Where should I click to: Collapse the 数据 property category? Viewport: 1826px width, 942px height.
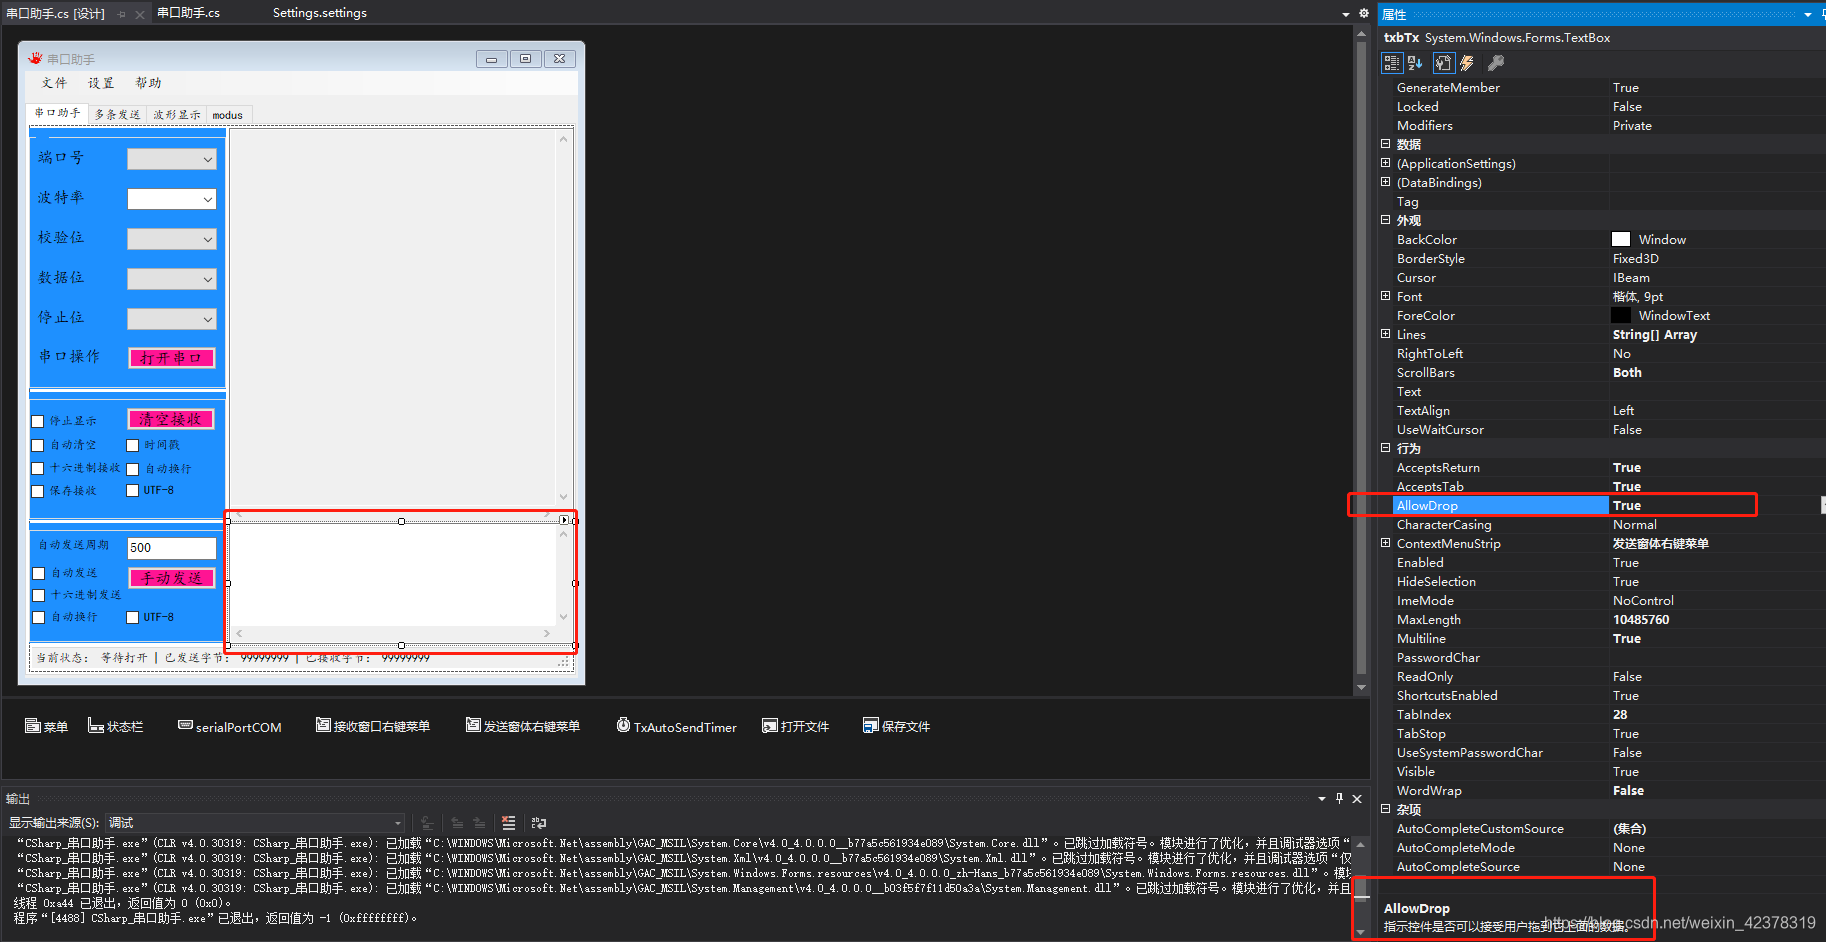(x=1385, y=144)
